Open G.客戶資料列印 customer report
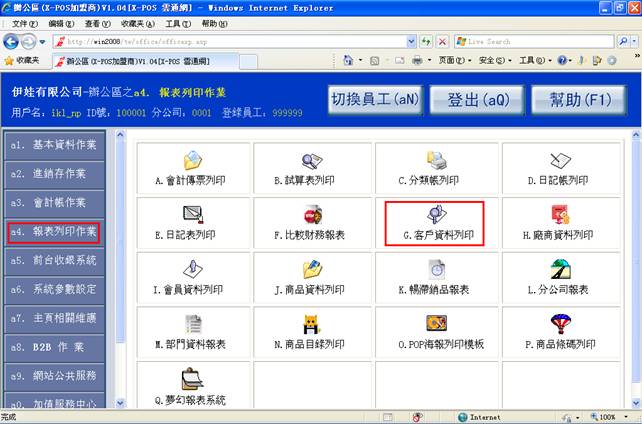Image resolution: width=642 pixels, height=424 pixels. tap(436, 214)
